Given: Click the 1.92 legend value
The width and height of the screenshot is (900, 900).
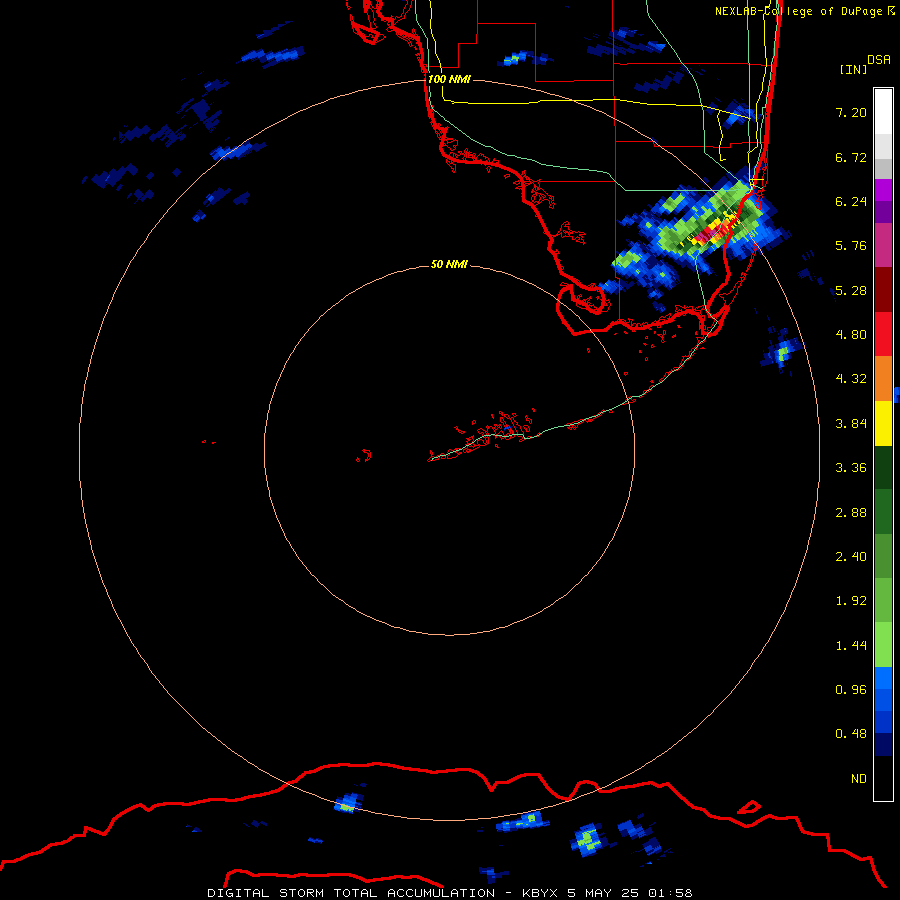Looking at the screenshot, I should [x=851, y=601].
